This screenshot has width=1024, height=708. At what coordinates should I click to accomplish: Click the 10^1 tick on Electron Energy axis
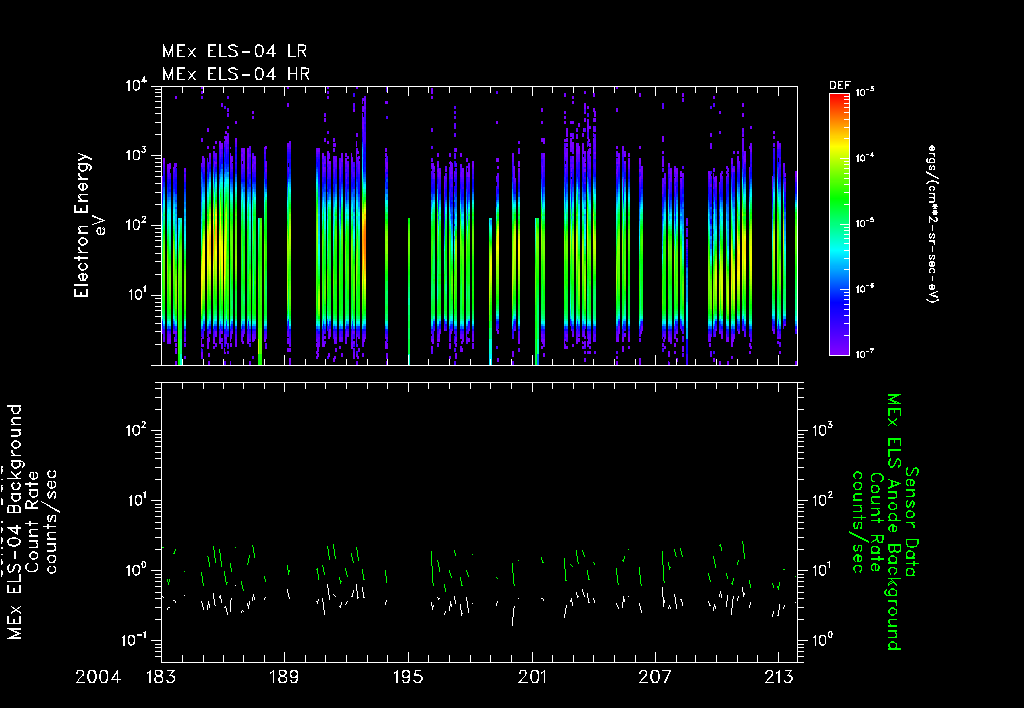(x=138, y=295)
